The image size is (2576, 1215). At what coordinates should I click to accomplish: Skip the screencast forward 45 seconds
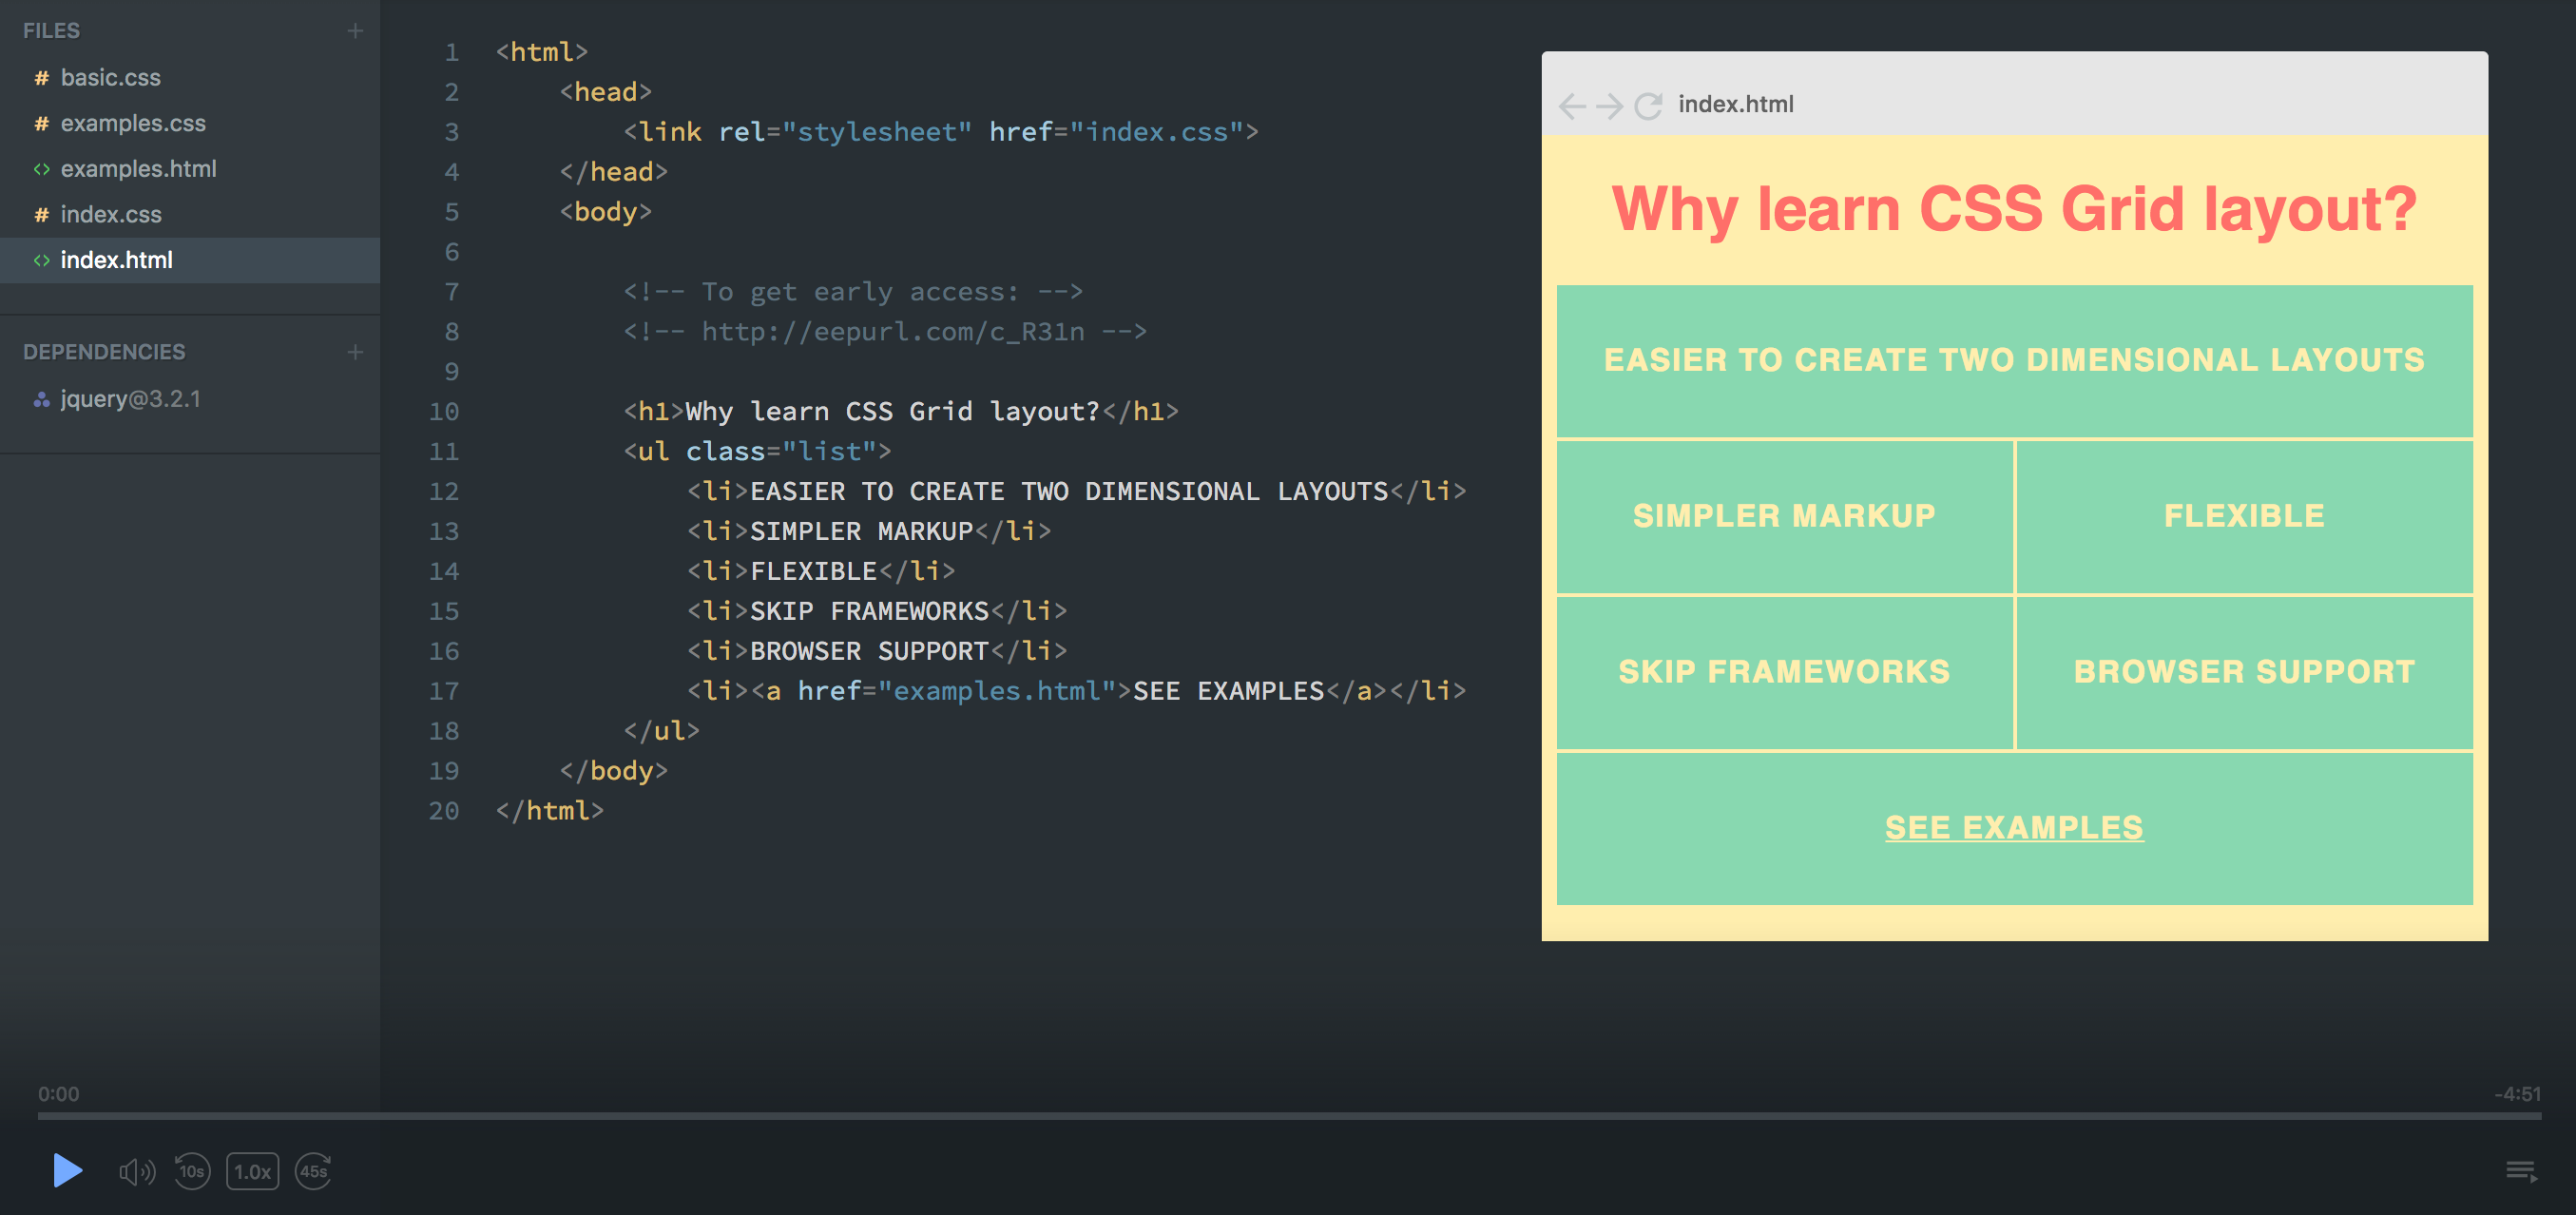pyautogui.click(x=313, y=1171)
